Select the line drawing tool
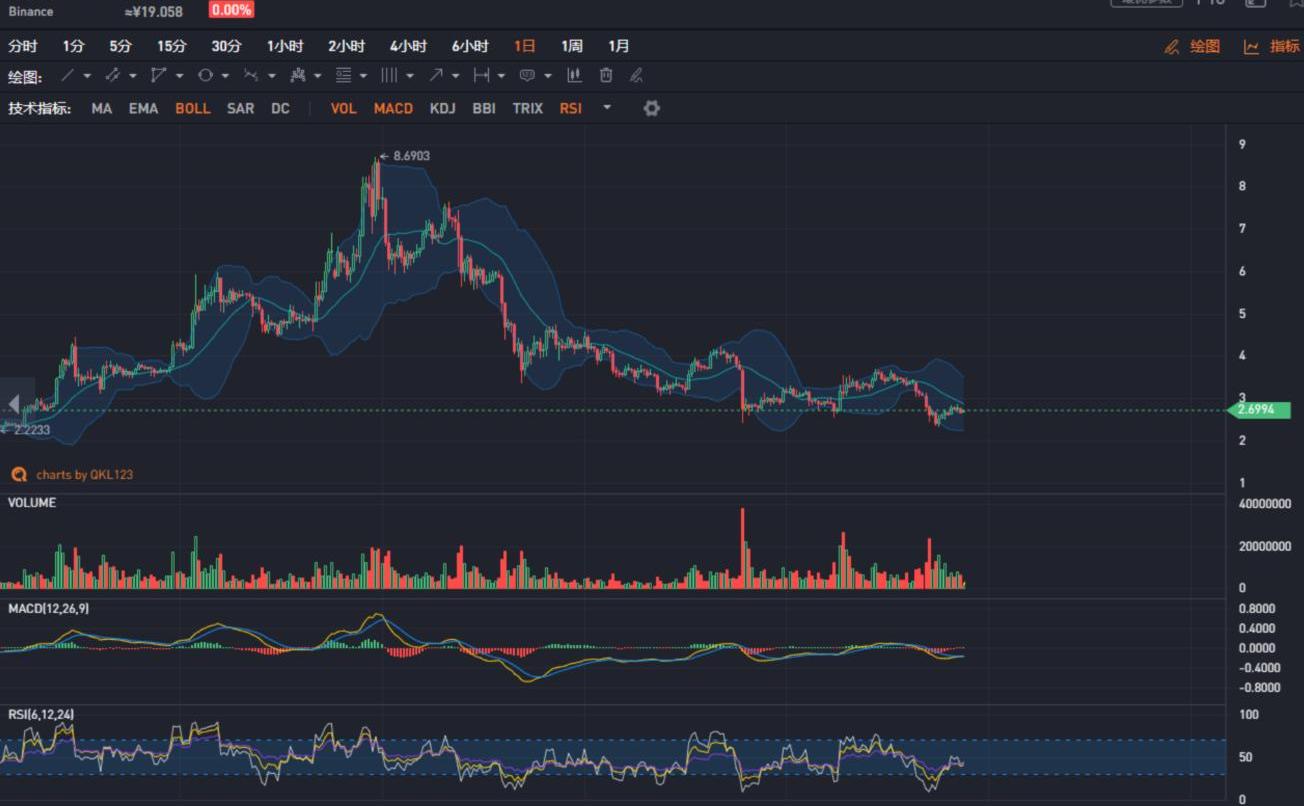This screenshot has width=1304, height=806. (68, 76)
